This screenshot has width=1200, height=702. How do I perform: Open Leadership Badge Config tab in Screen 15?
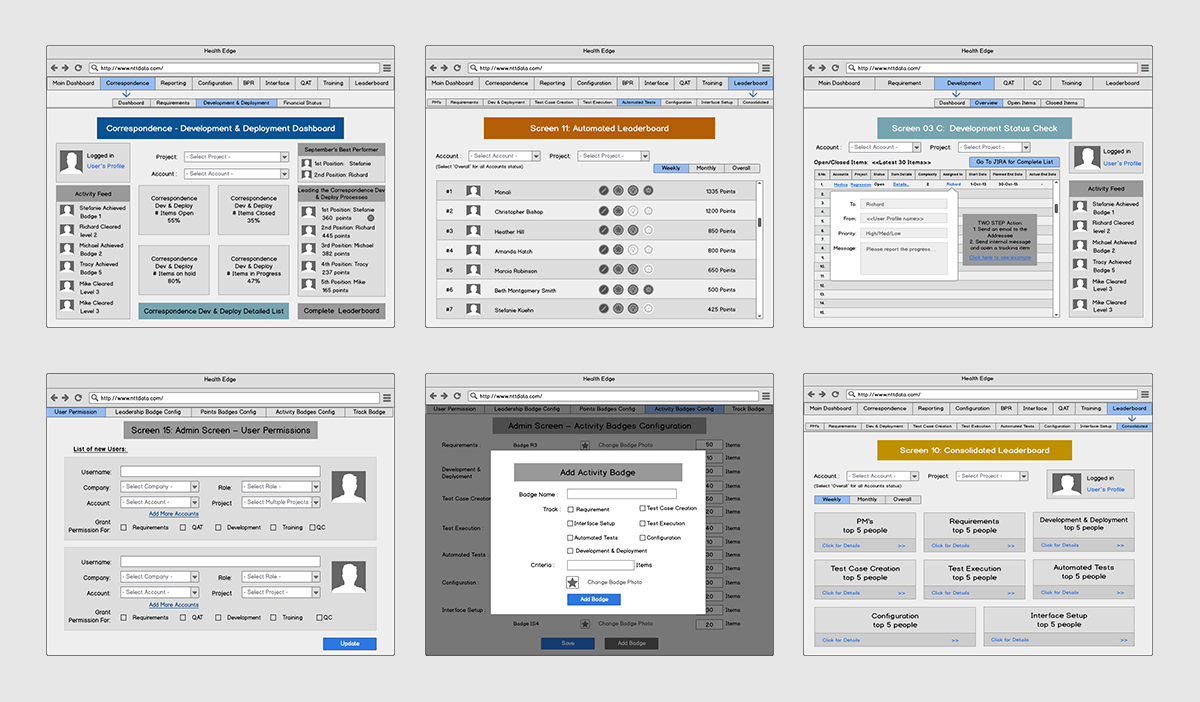148,412
